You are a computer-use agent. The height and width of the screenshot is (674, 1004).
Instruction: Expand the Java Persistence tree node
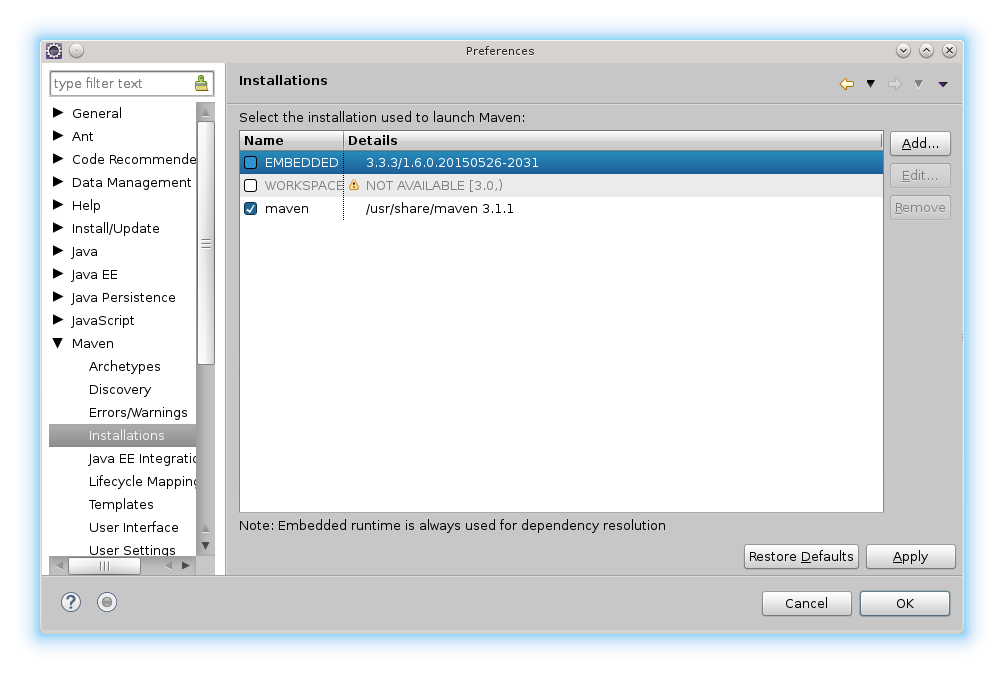58,297
